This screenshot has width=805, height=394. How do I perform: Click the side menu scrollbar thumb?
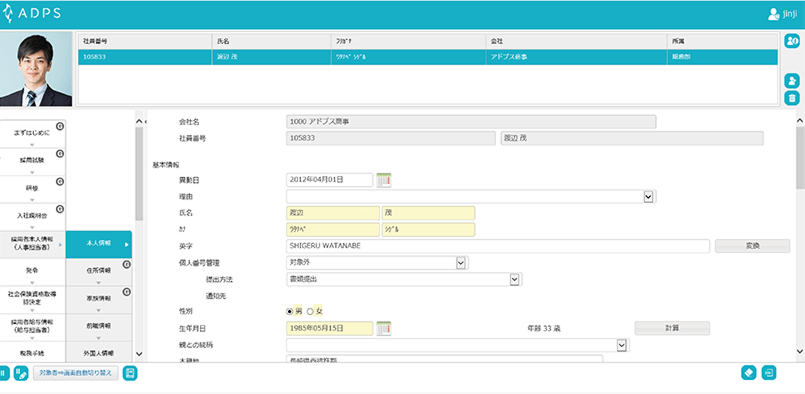(x=139, y=174)
